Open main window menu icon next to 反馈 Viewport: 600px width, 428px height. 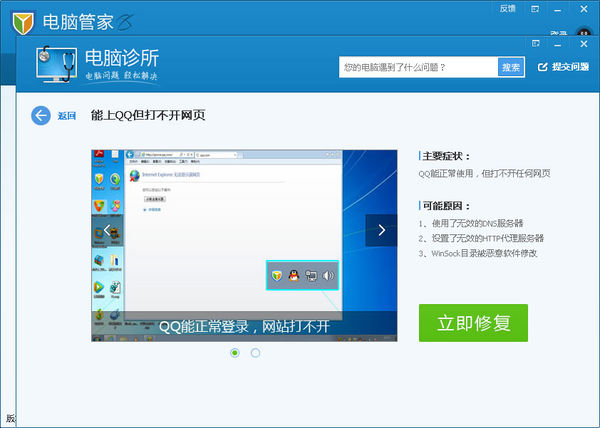tap(535, 9)
